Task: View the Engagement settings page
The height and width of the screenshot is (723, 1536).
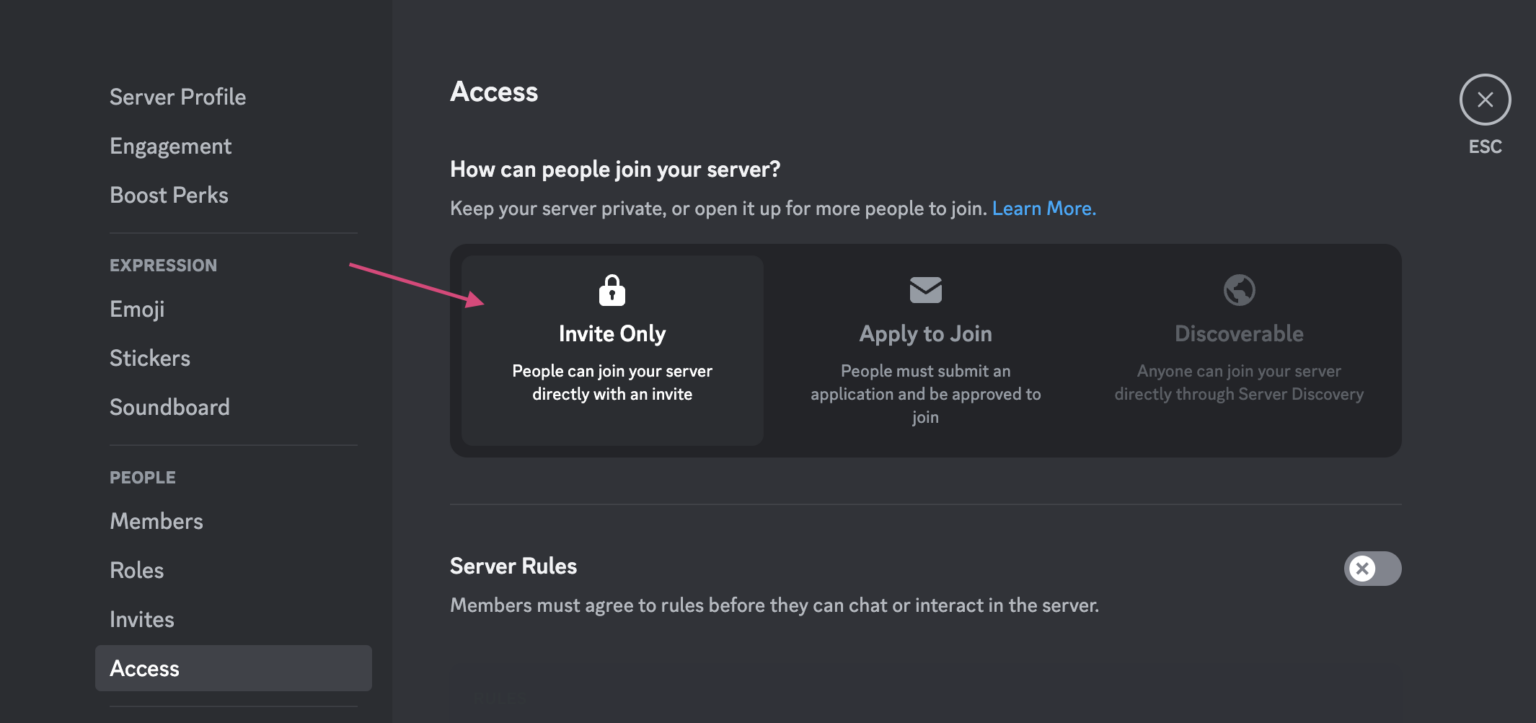Action: click(170, 146)
